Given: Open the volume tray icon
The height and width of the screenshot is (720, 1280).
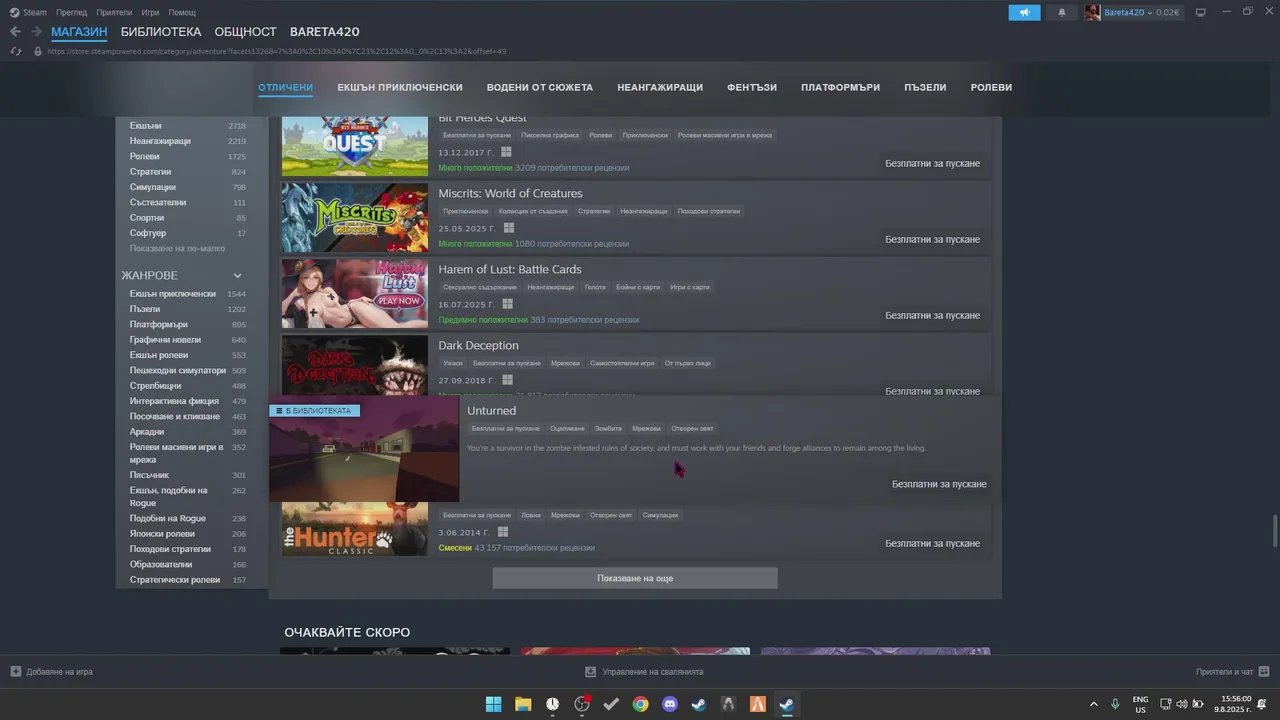Looking at the screenshot, I should 1182,704.
